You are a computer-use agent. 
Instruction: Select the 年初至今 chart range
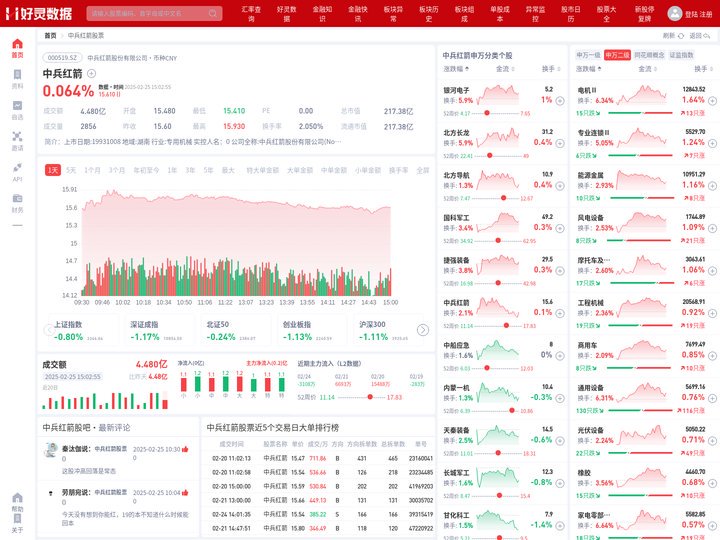click(x=146, y=170)
